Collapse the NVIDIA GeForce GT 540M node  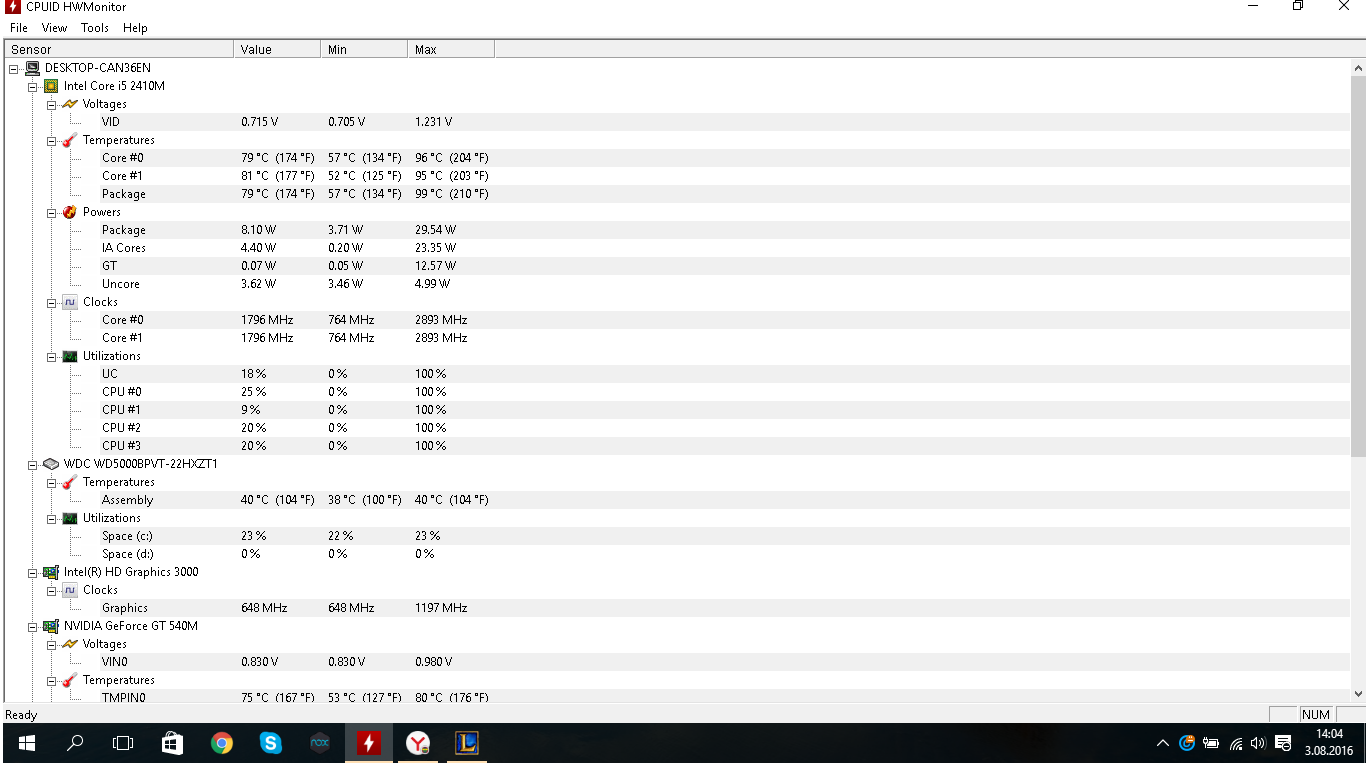pos(33,626)
